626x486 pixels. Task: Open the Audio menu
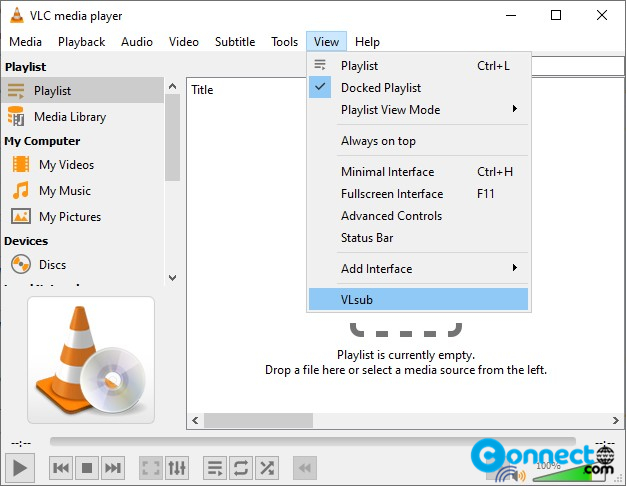click(137, 42)
